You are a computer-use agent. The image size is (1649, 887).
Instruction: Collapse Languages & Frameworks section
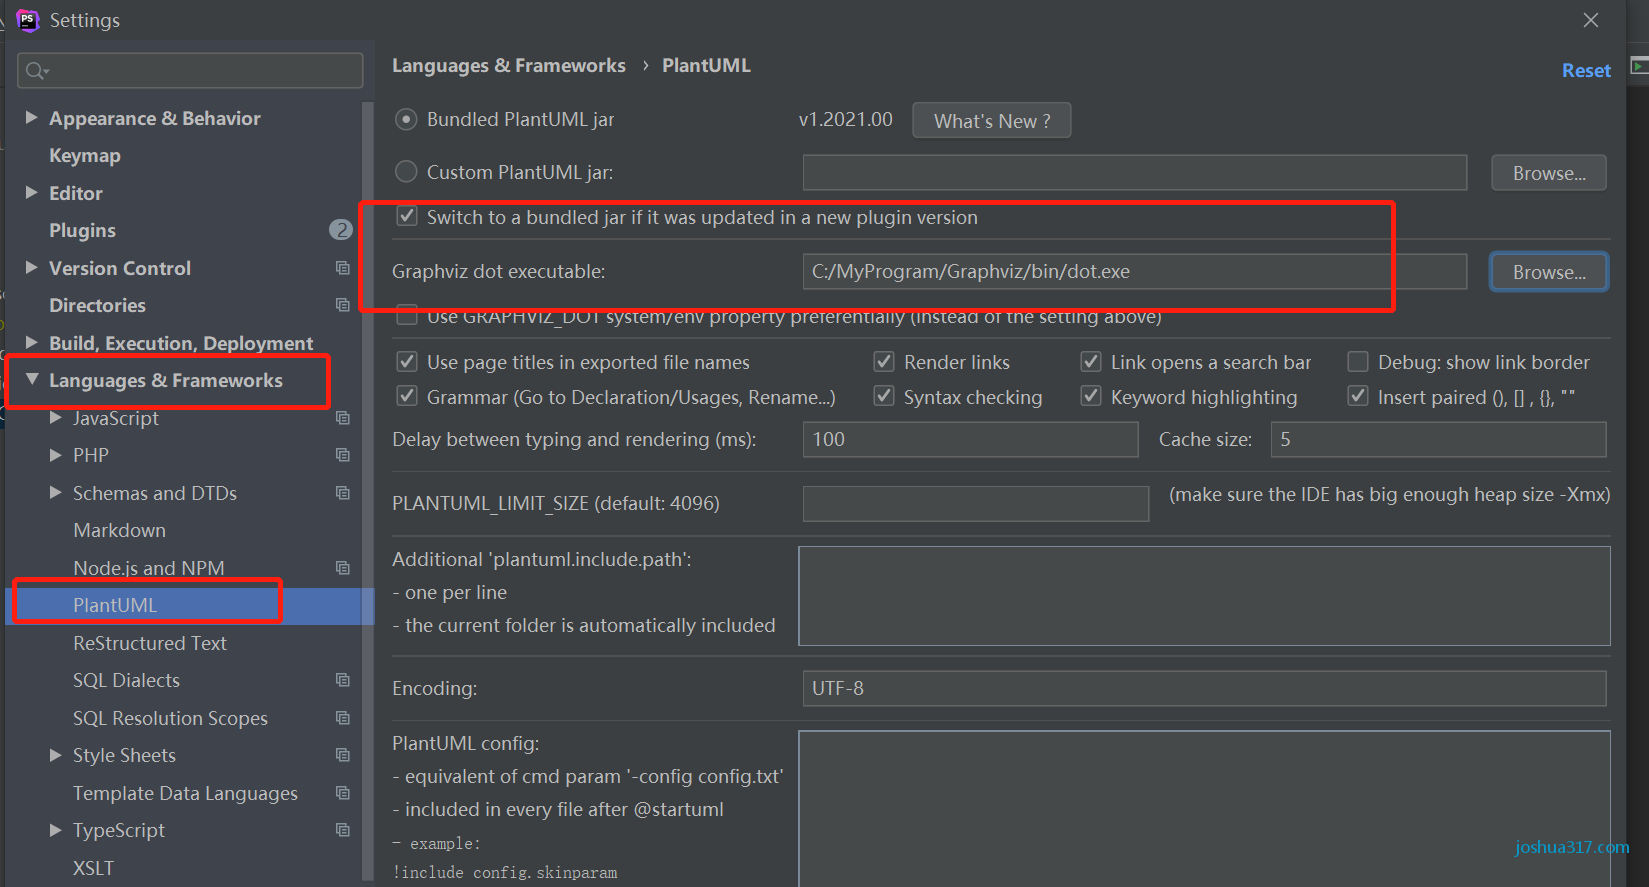(x=32, y=380)
